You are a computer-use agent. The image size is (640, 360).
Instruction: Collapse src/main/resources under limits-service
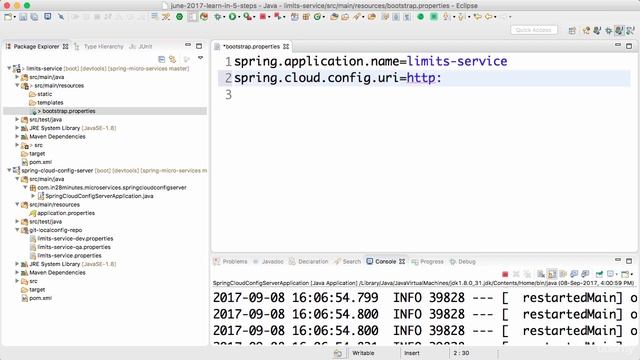[17, 85]
